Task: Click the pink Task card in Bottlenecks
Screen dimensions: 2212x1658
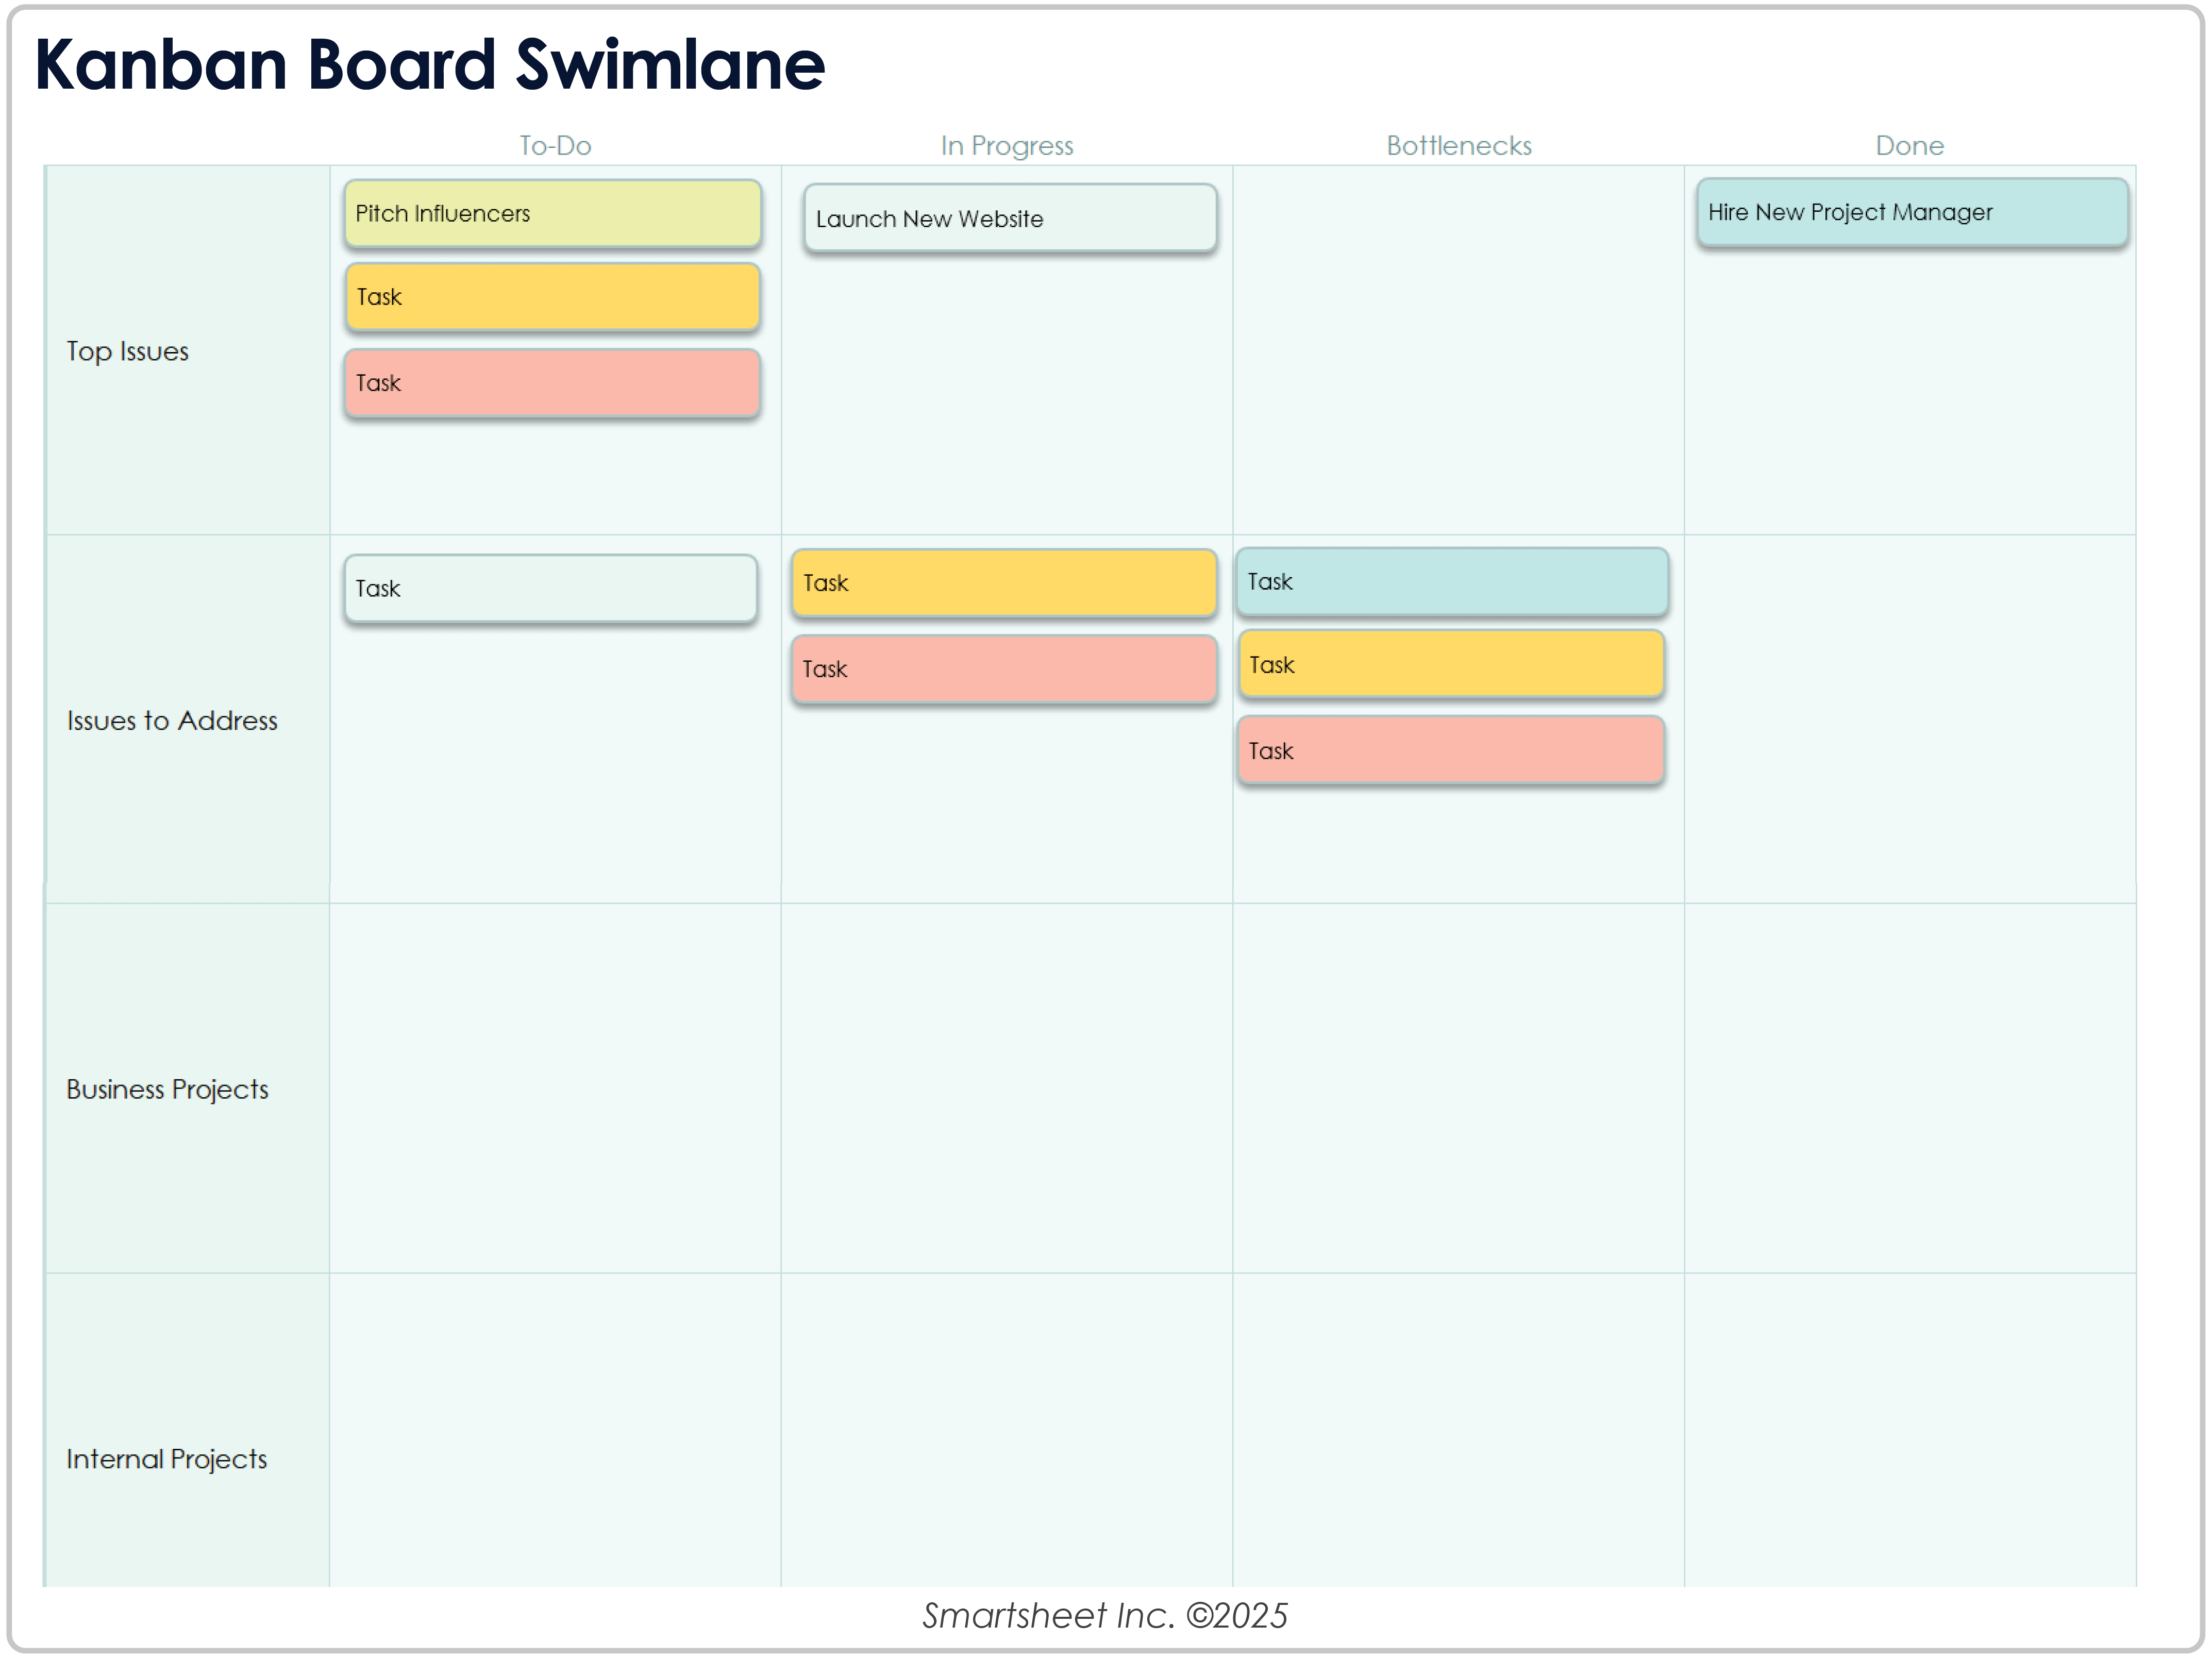Action: click(x=1451, y=751)
